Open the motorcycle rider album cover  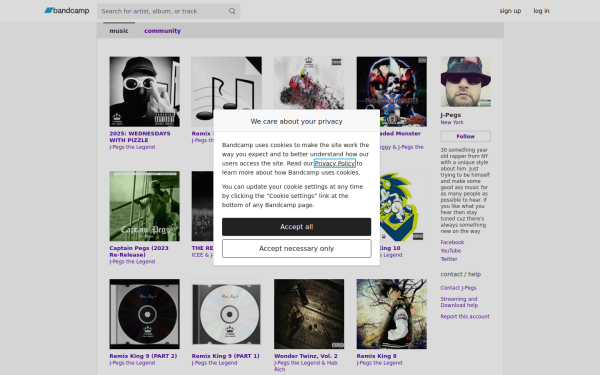pyautogui.click(x=309, y=83)
